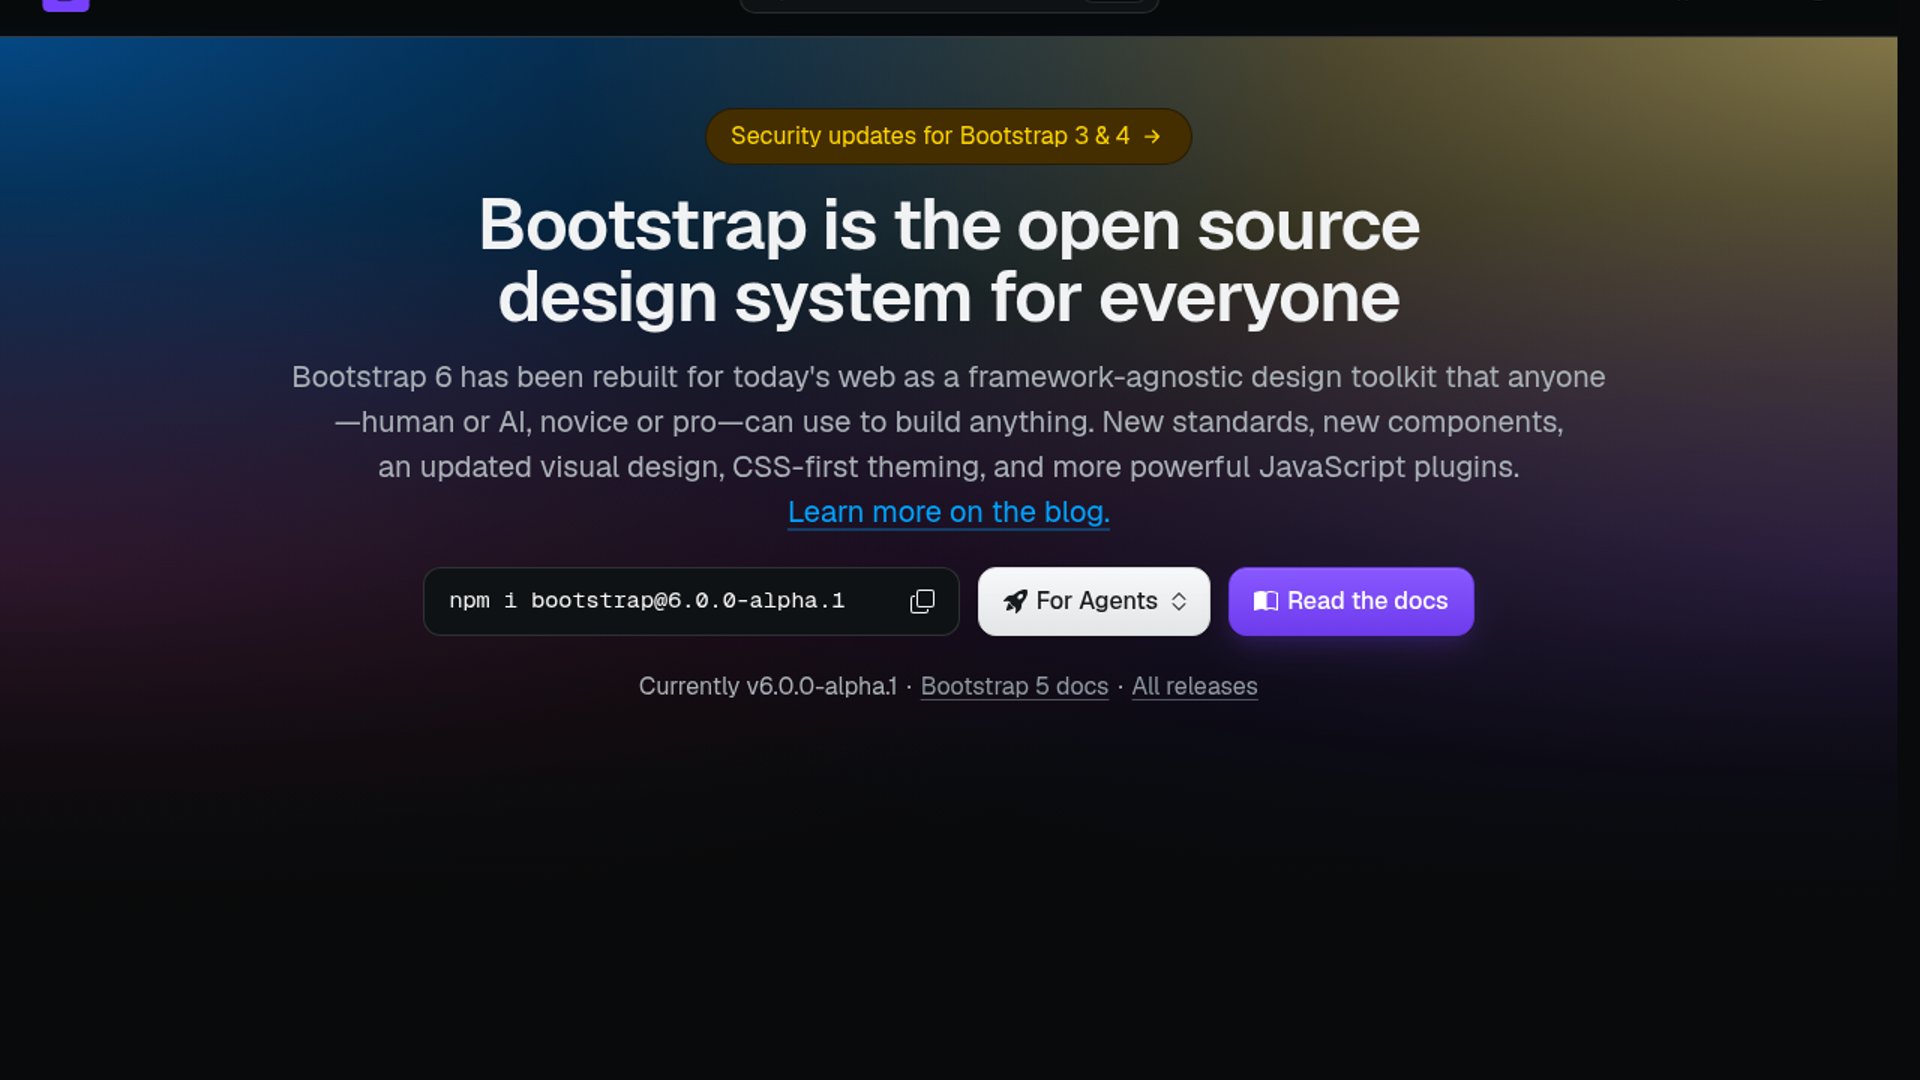Expand the For Agents dropdown
The height and width of the screenshot is (1080, 1920).
1094,601
